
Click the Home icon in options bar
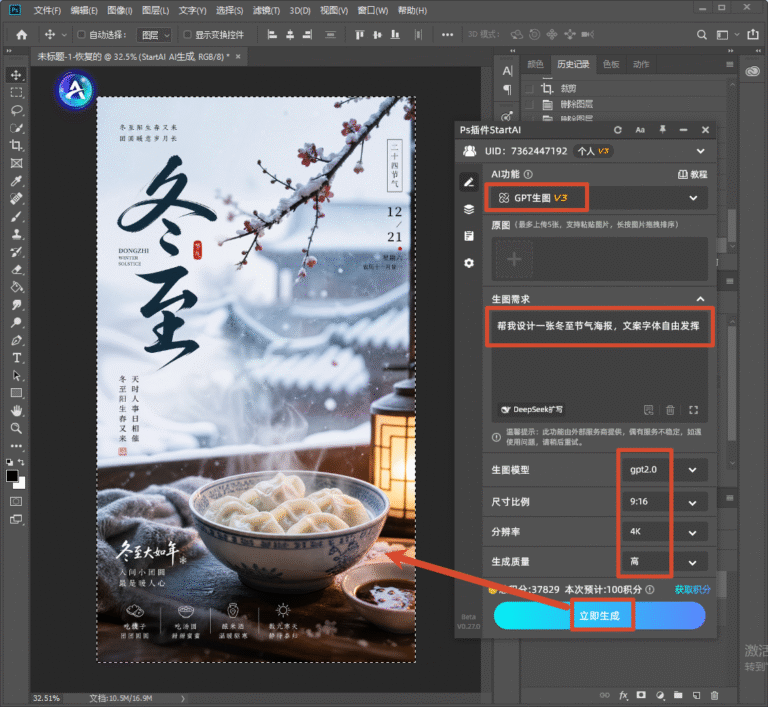click(x=22, y=35)
